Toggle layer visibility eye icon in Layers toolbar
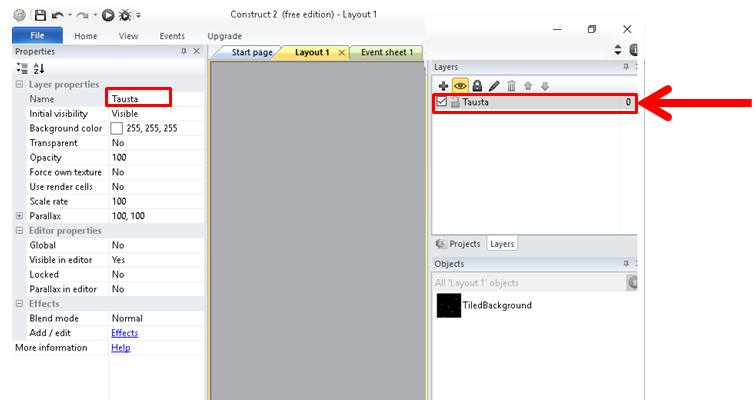Screen dimensions: 756x402 [x=460, y=86]
